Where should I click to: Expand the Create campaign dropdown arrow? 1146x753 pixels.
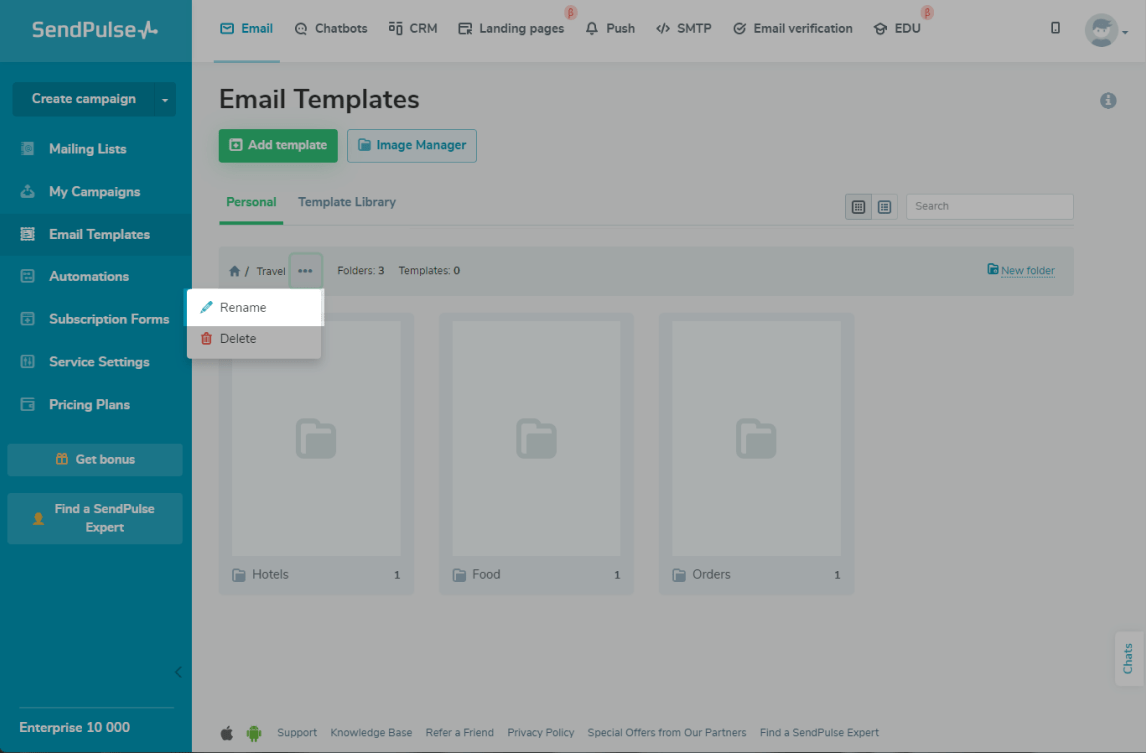coord(165,99)
